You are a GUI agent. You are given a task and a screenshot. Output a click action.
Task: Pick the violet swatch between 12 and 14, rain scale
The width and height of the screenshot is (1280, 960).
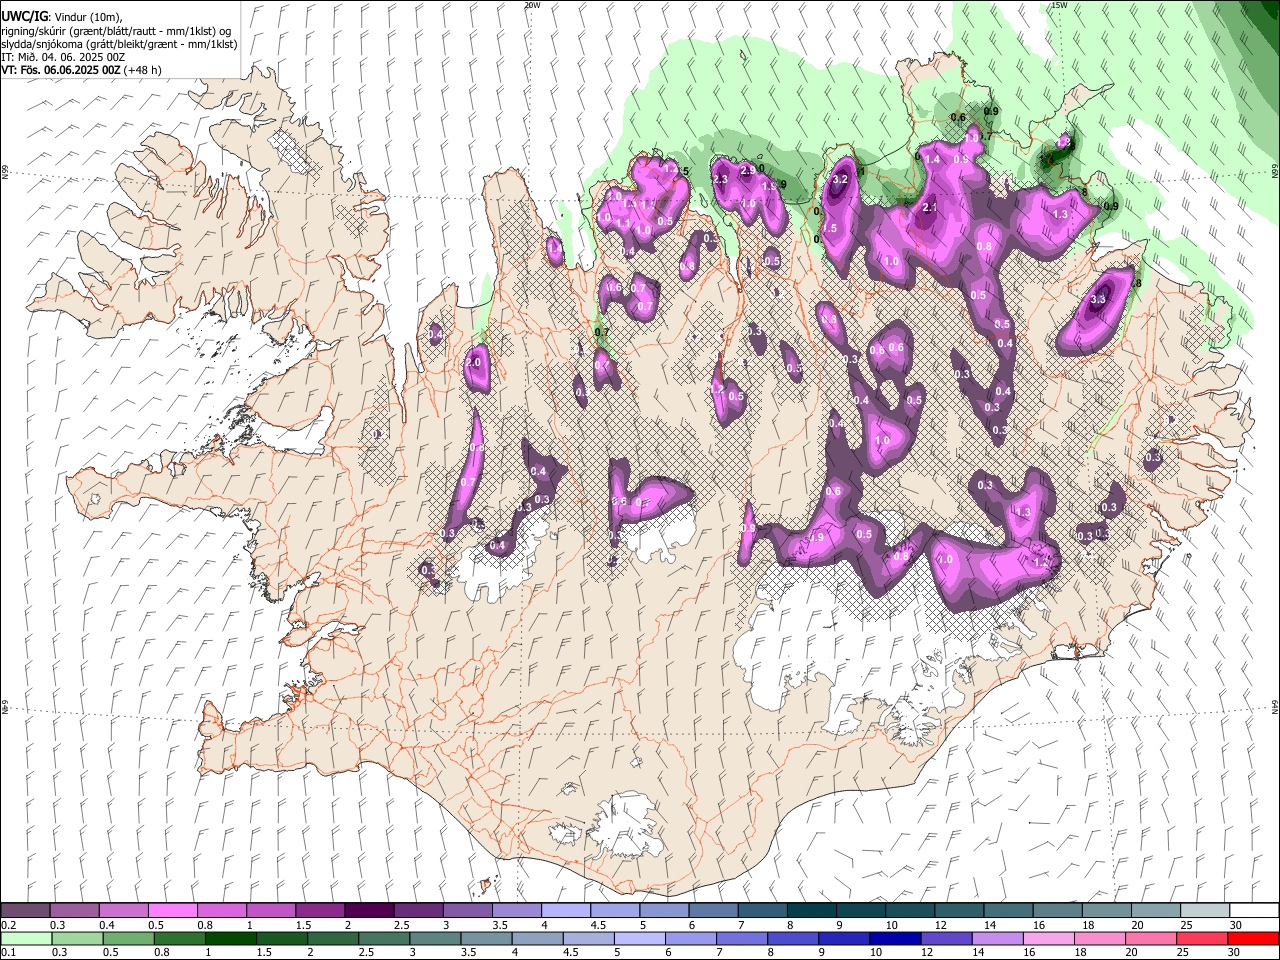945,939
